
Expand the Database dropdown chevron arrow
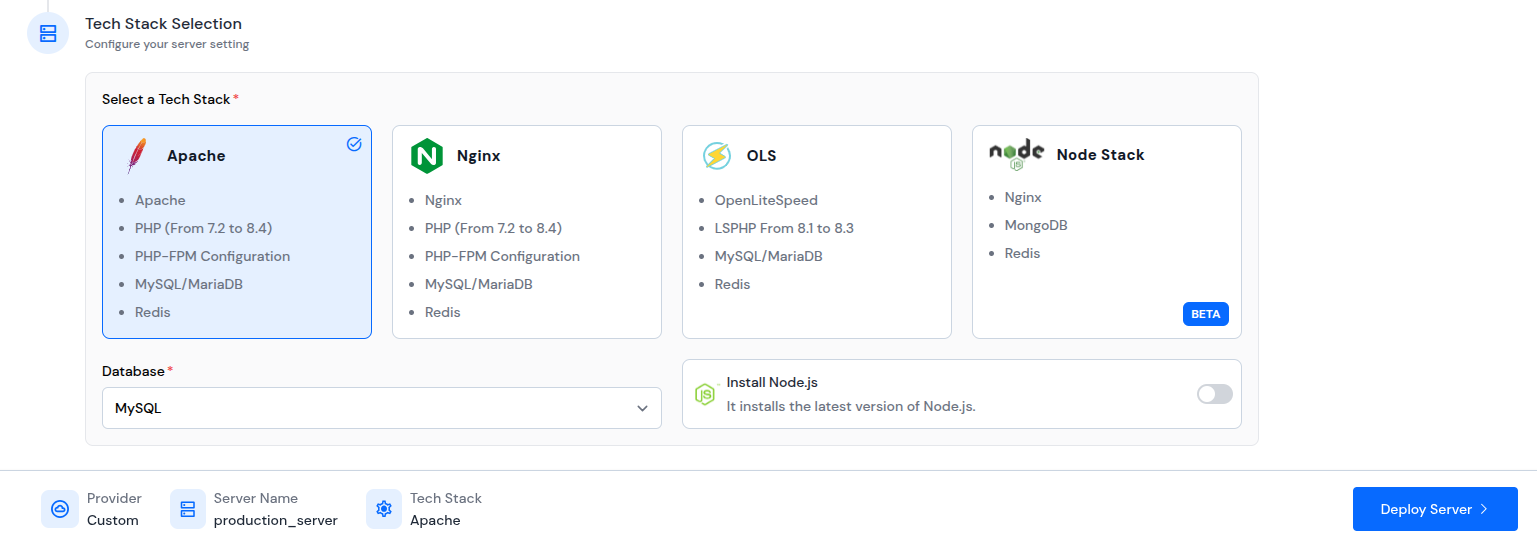click(643, 408)
